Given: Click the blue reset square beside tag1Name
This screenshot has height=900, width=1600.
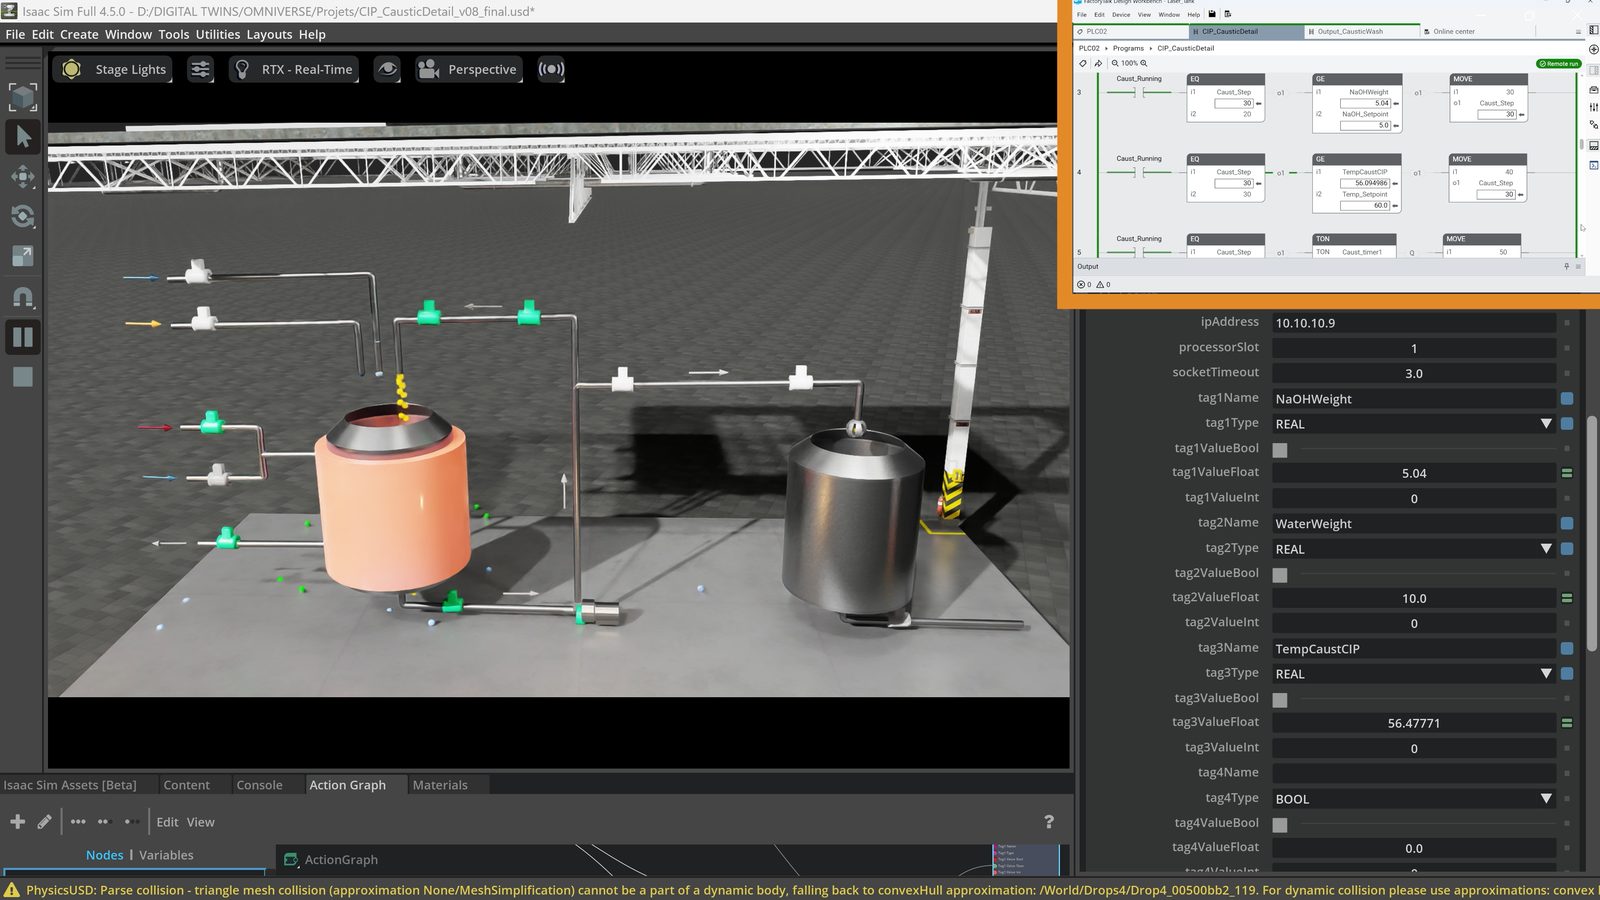Looking at the screenshot, I should point(1567,398).
